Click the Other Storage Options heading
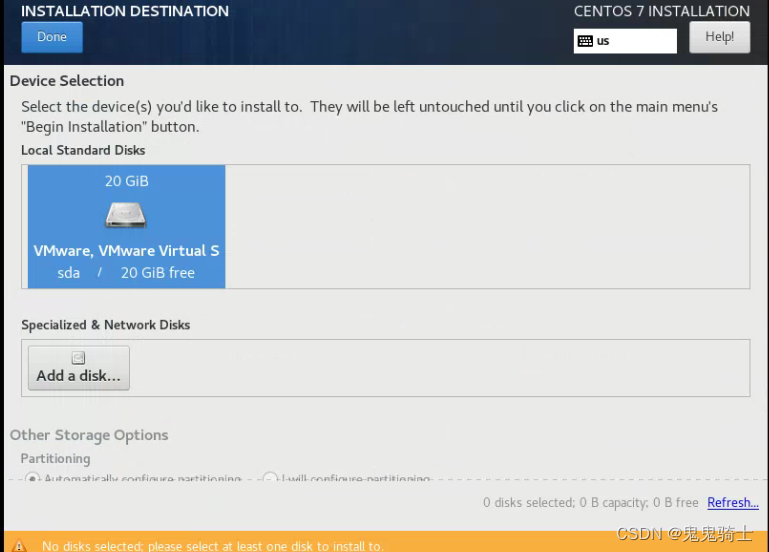769x552 pixels. pos(89,435)
